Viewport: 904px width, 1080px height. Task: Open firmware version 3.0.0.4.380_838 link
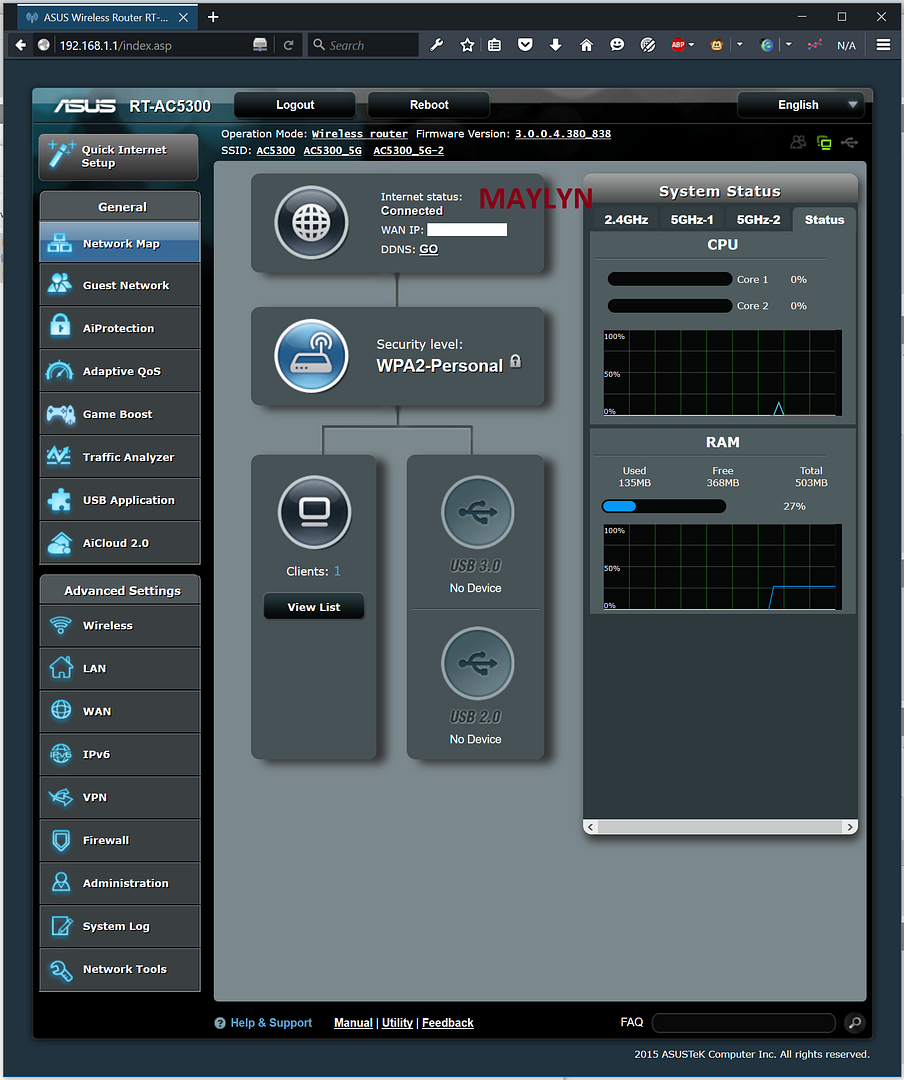click(563, 134)
